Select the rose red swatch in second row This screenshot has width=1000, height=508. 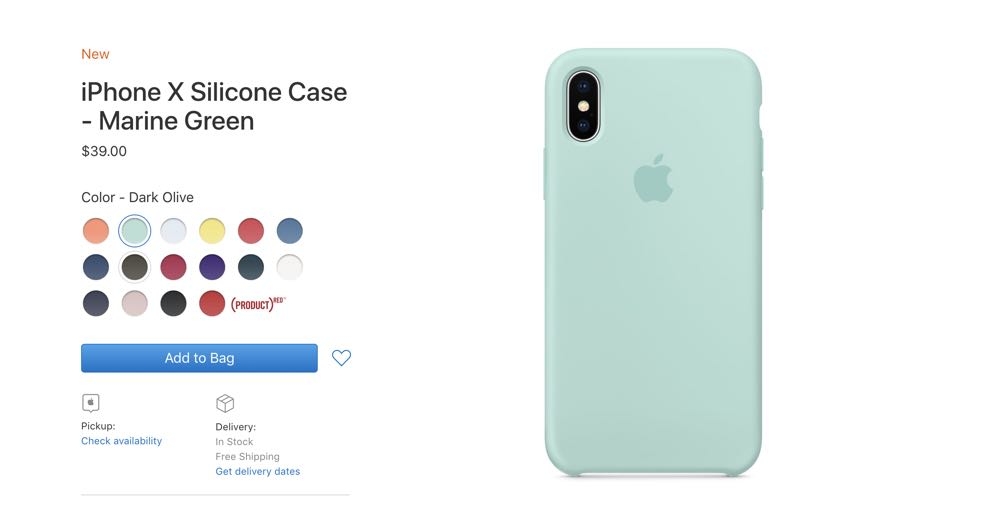point(173,267)
